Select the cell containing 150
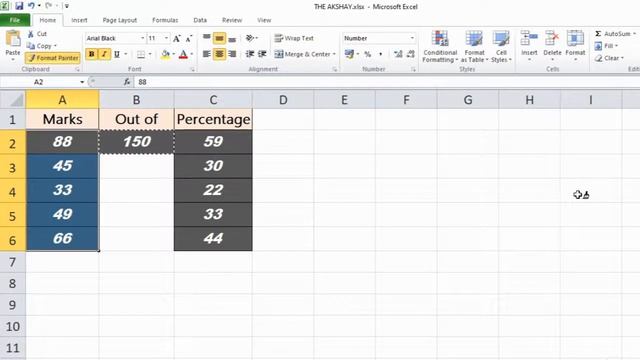This screenshot has width=640, height=360. (x=137, y=142)
